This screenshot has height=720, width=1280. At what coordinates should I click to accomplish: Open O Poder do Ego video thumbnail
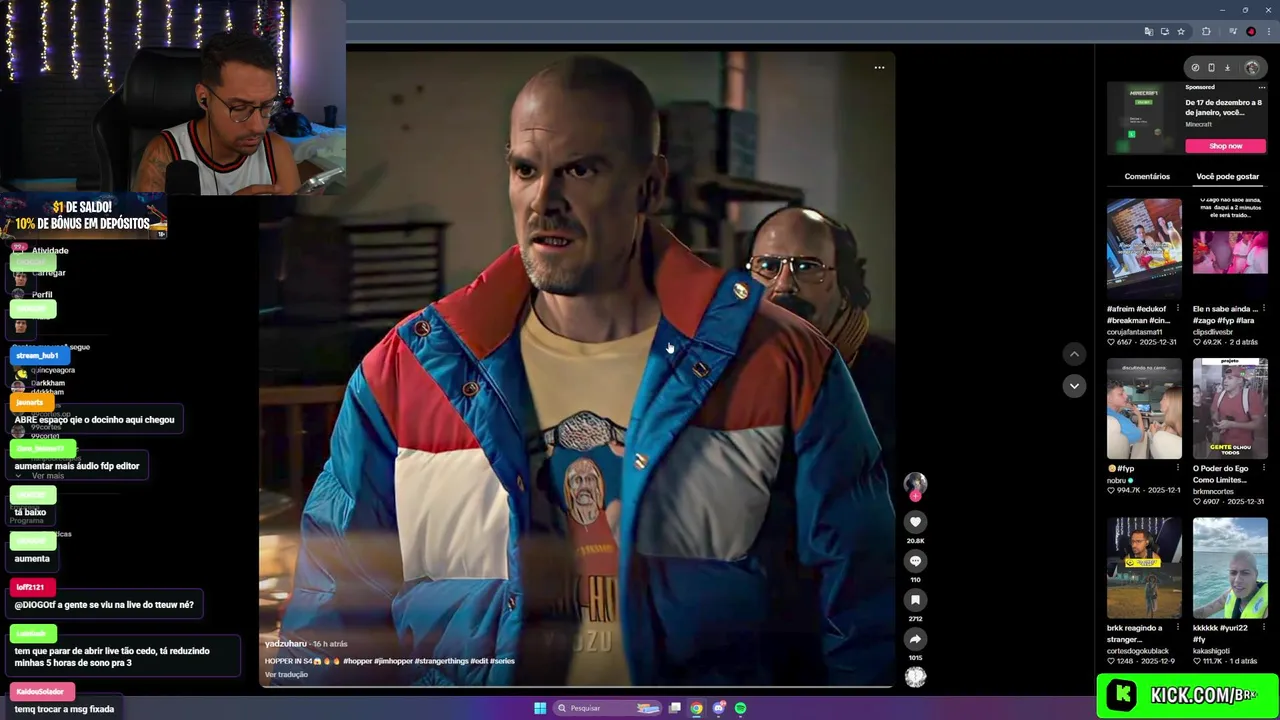coord(1230,409)
